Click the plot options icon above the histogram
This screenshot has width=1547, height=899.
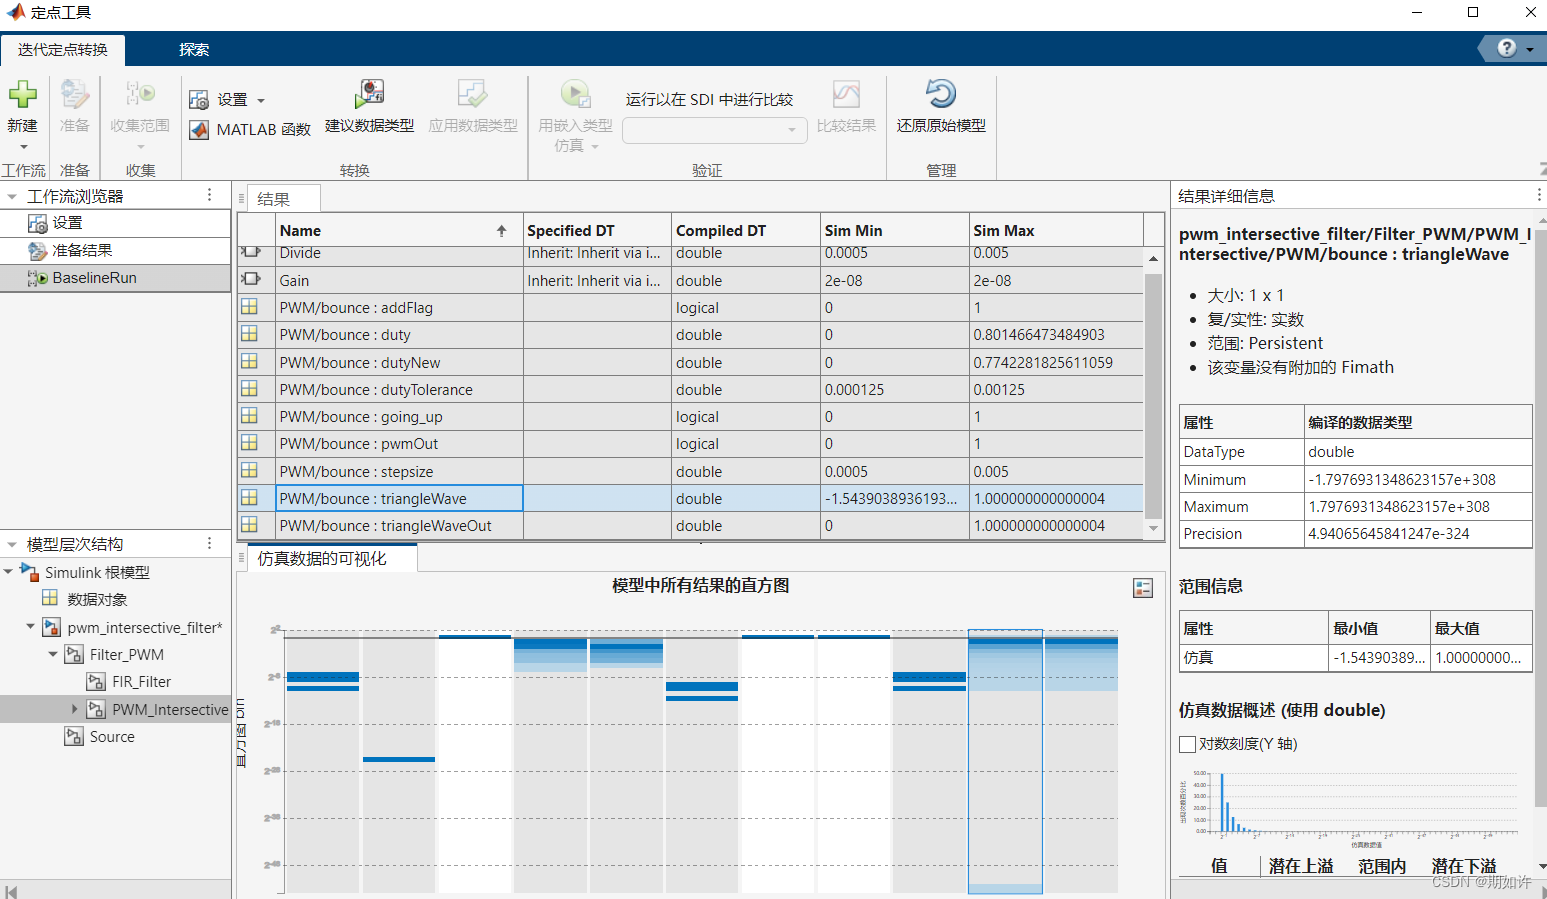pos(1142,588)
